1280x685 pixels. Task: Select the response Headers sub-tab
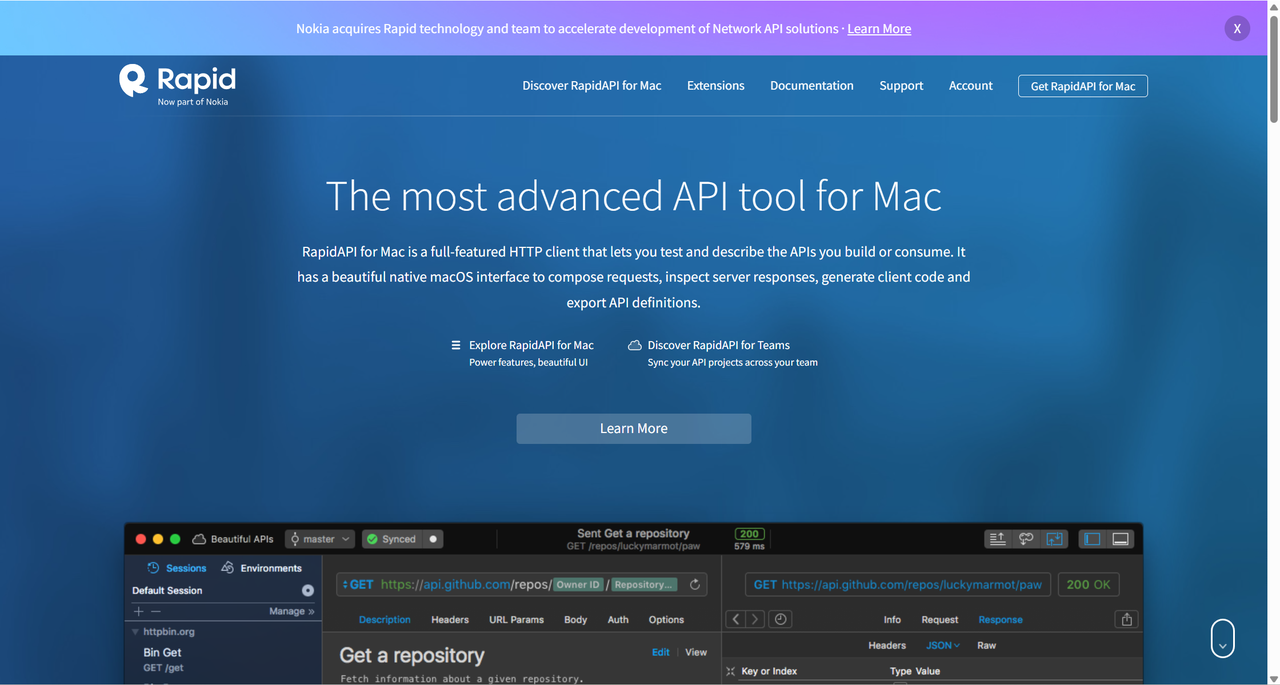[x=887, y=646]
